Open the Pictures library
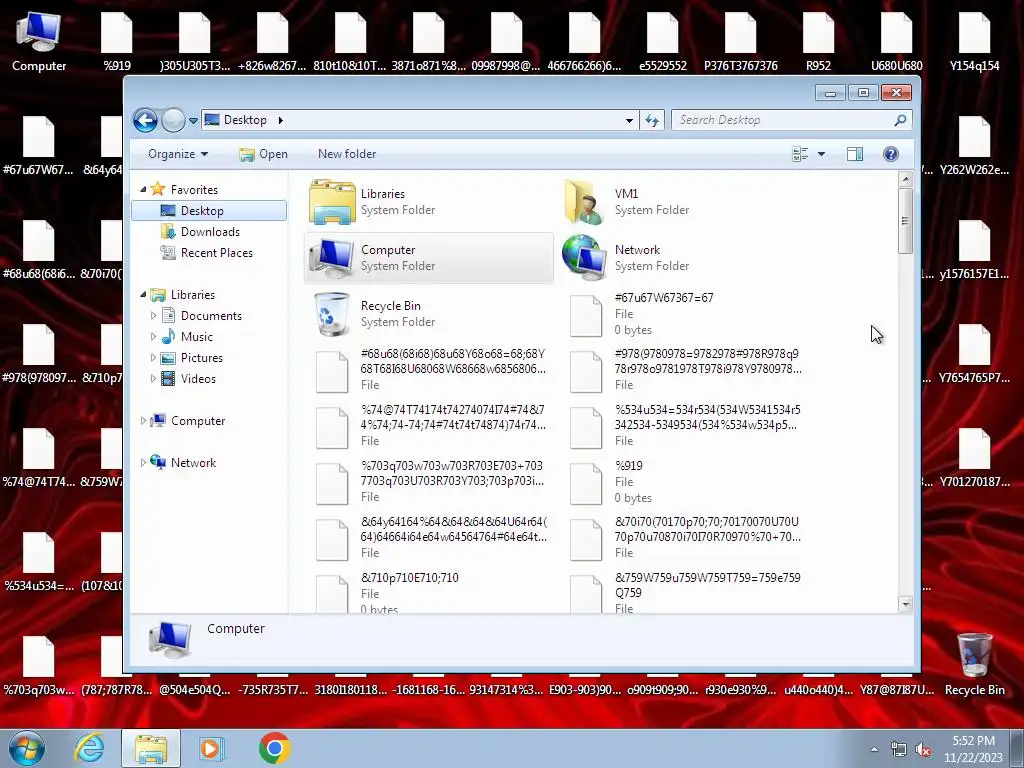The image size is (1024, 768). (201, 358)
